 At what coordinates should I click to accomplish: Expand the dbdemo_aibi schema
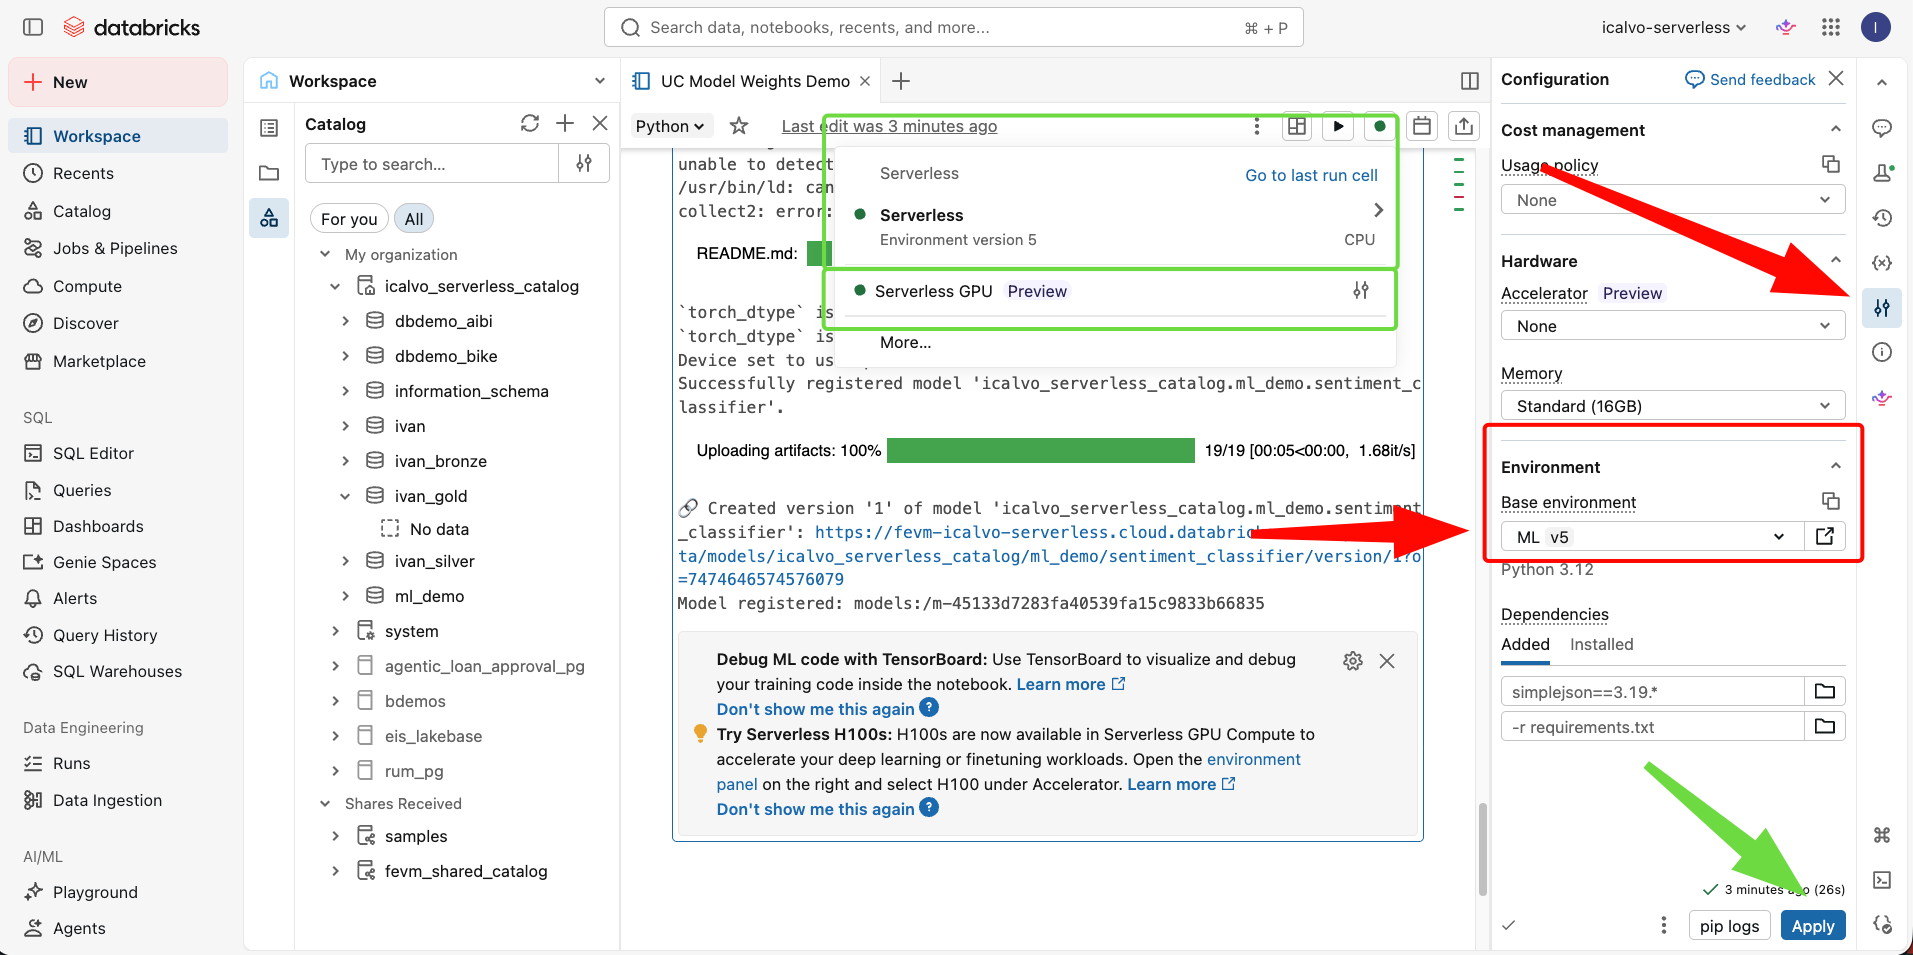tap(345, 321)
